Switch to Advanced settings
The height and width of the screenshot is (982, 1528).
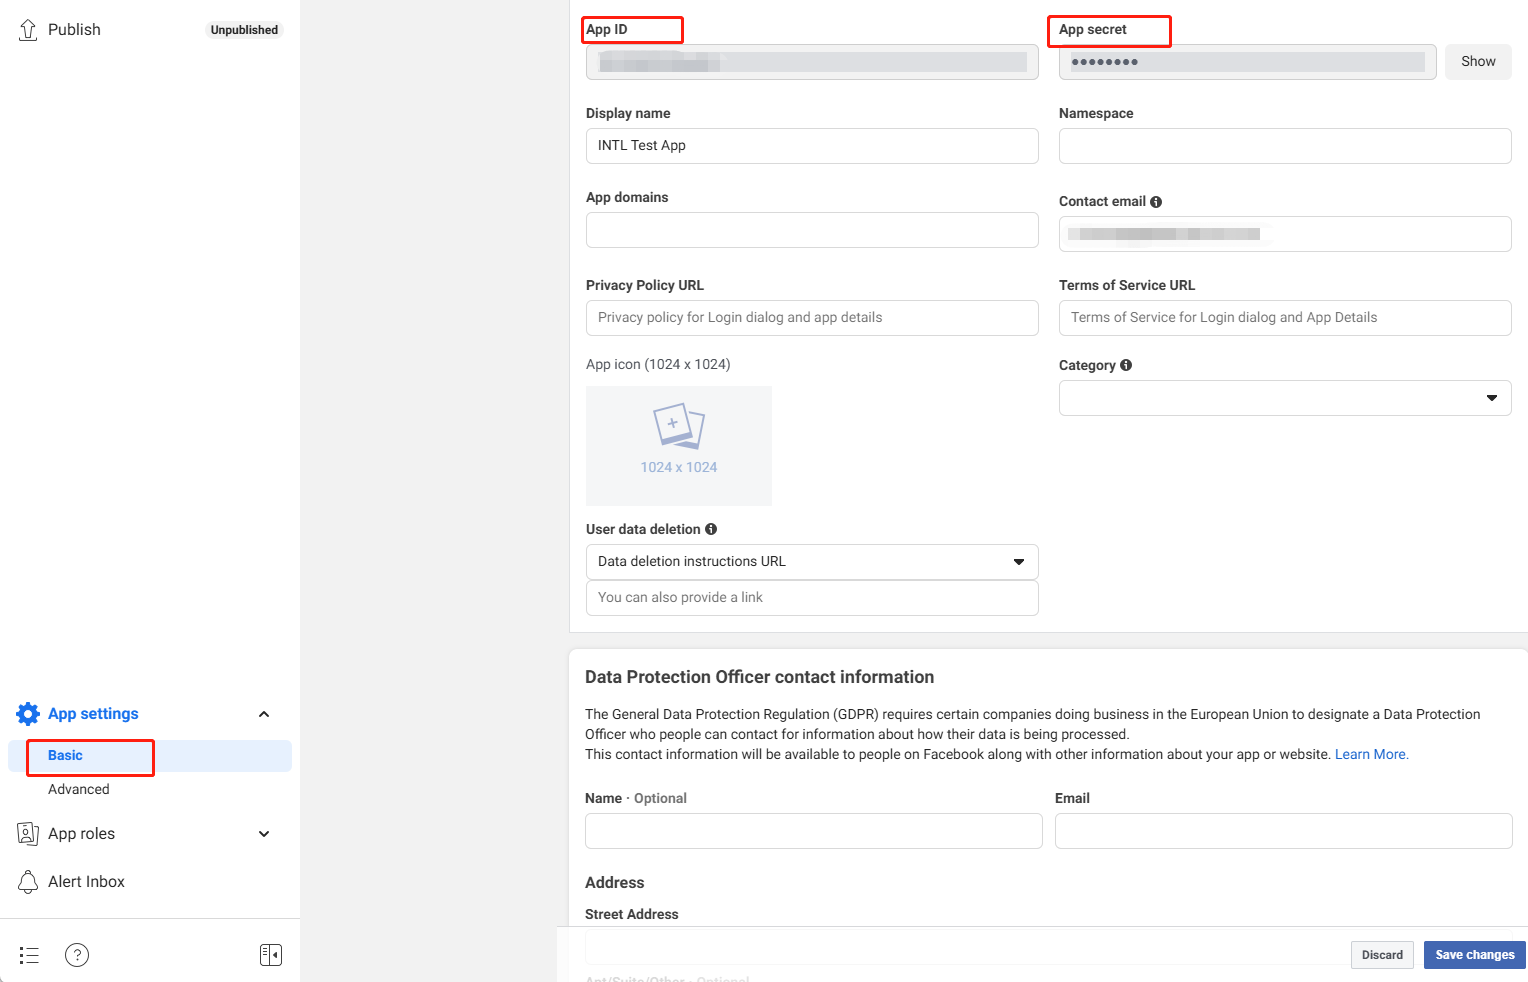[79, 789]
